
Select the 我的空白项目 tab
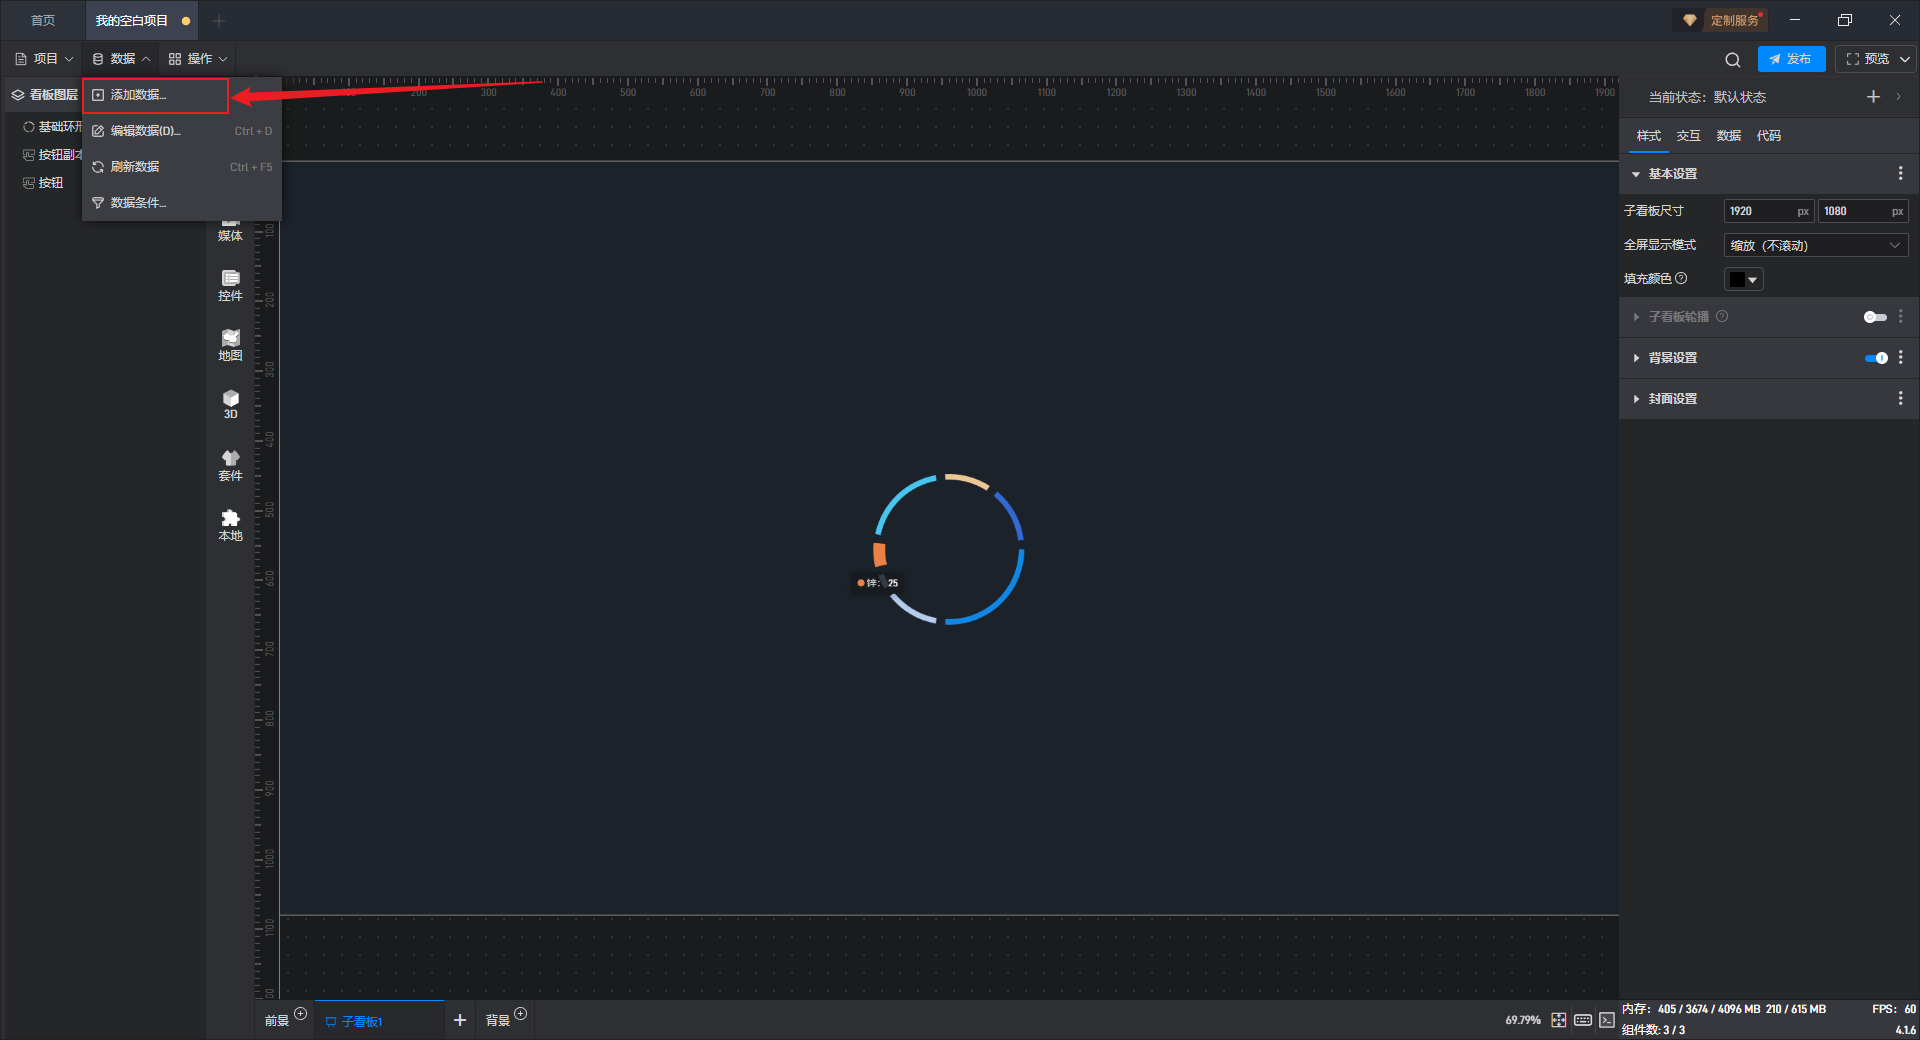coord(141,21)
